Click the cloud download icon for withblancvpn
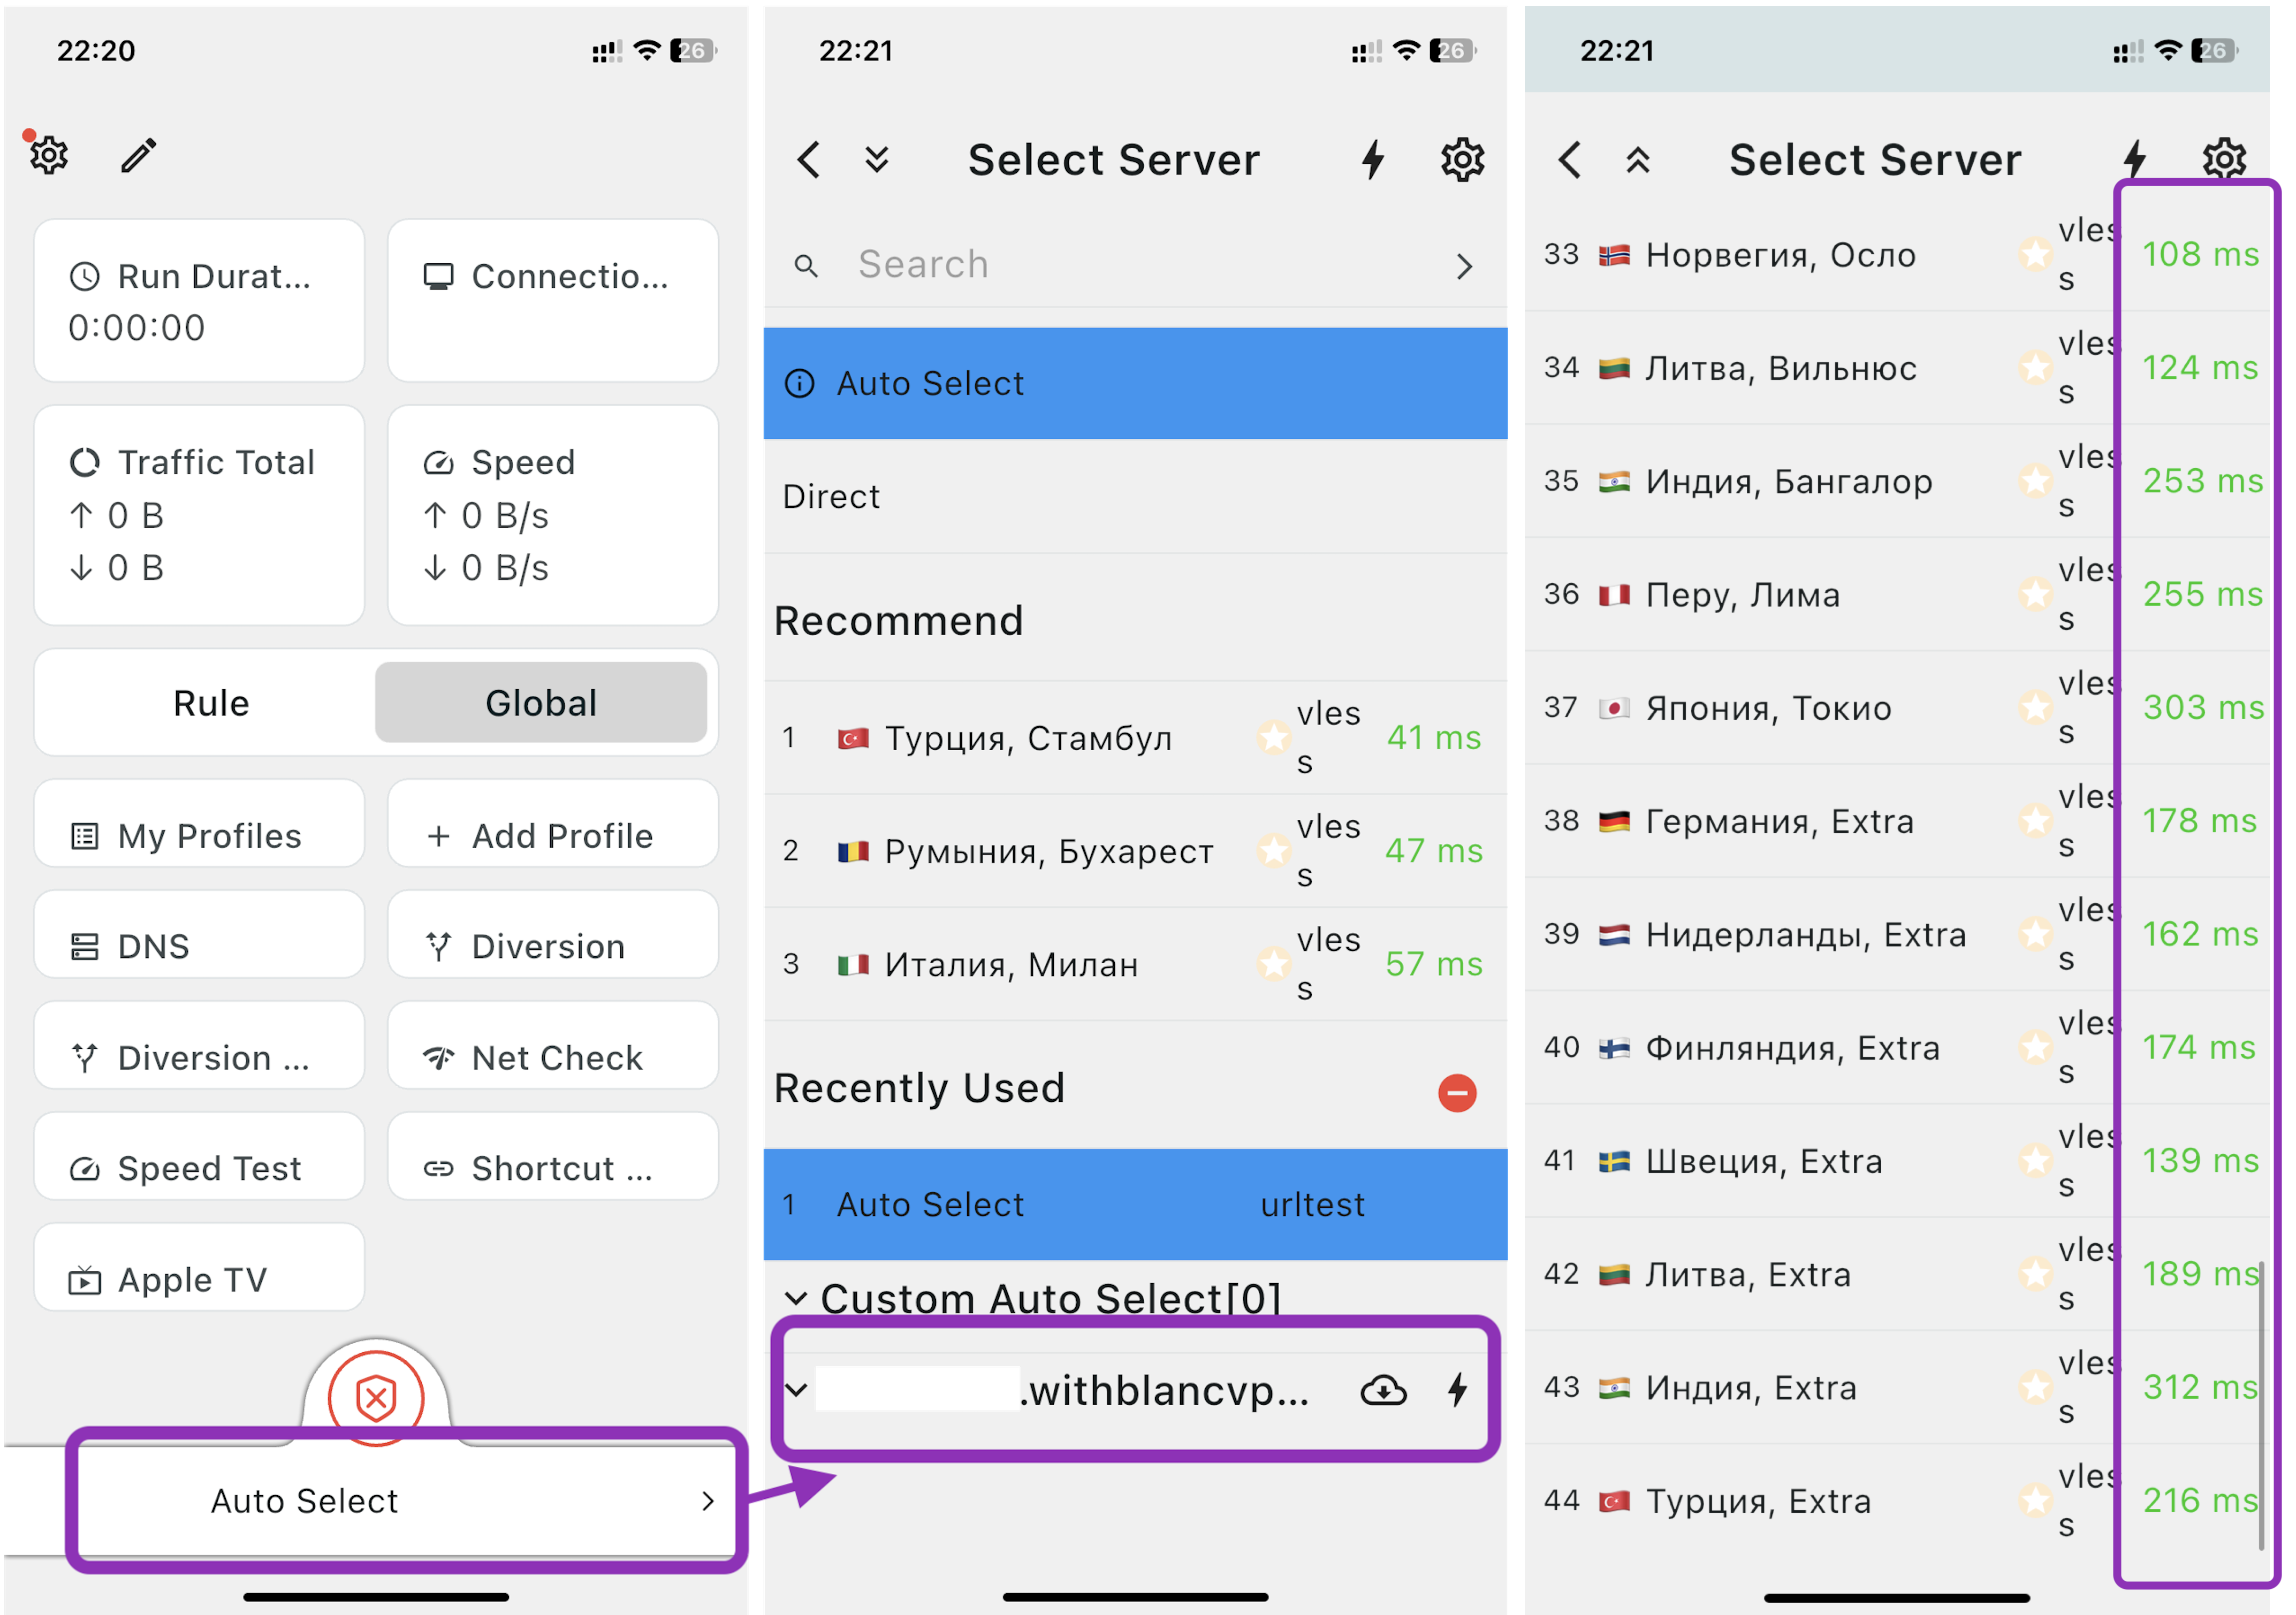 tap(1383, 1390)
